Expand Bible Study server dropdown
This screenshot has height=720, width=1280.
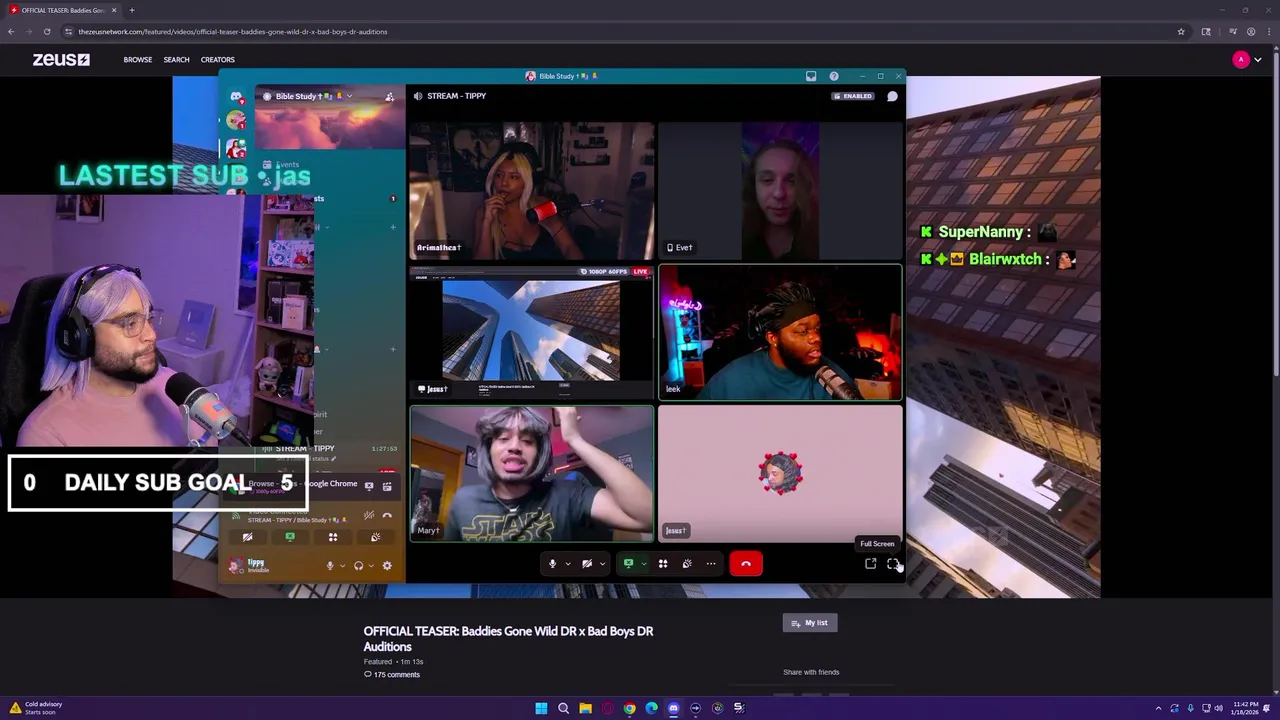349,96
